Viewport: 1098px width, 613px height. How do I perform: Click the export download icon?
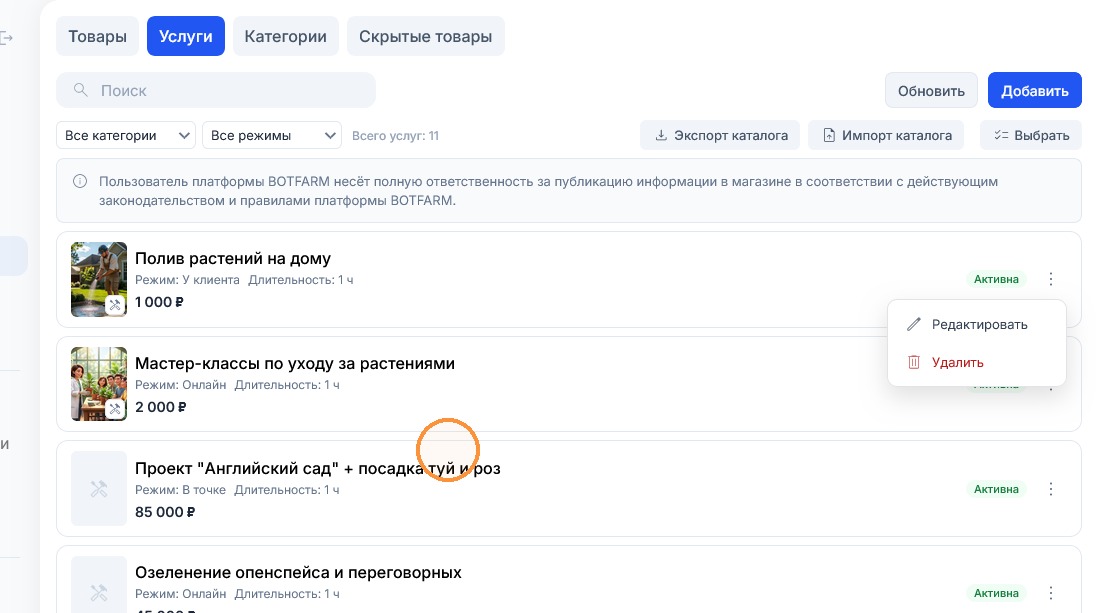pyautogui.click(x=661, y=135)
